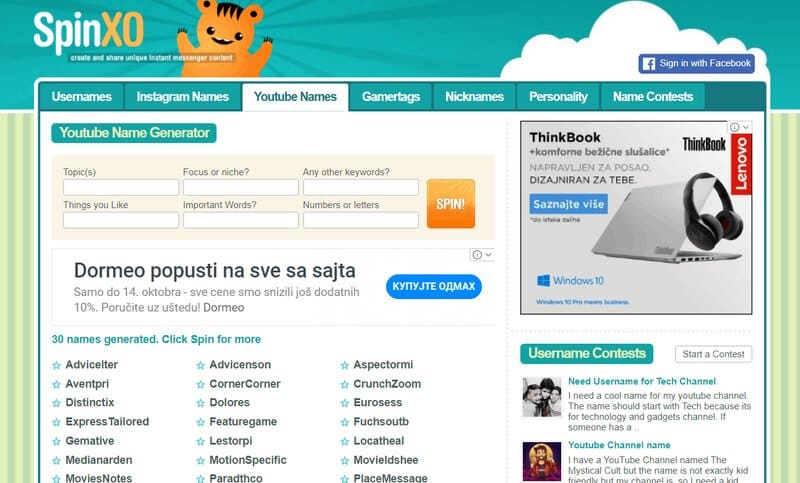Viewport: 800px width, 483px height.
Task: Favorite the name CrunchZoom via its star
Action: tap(344, 385)
